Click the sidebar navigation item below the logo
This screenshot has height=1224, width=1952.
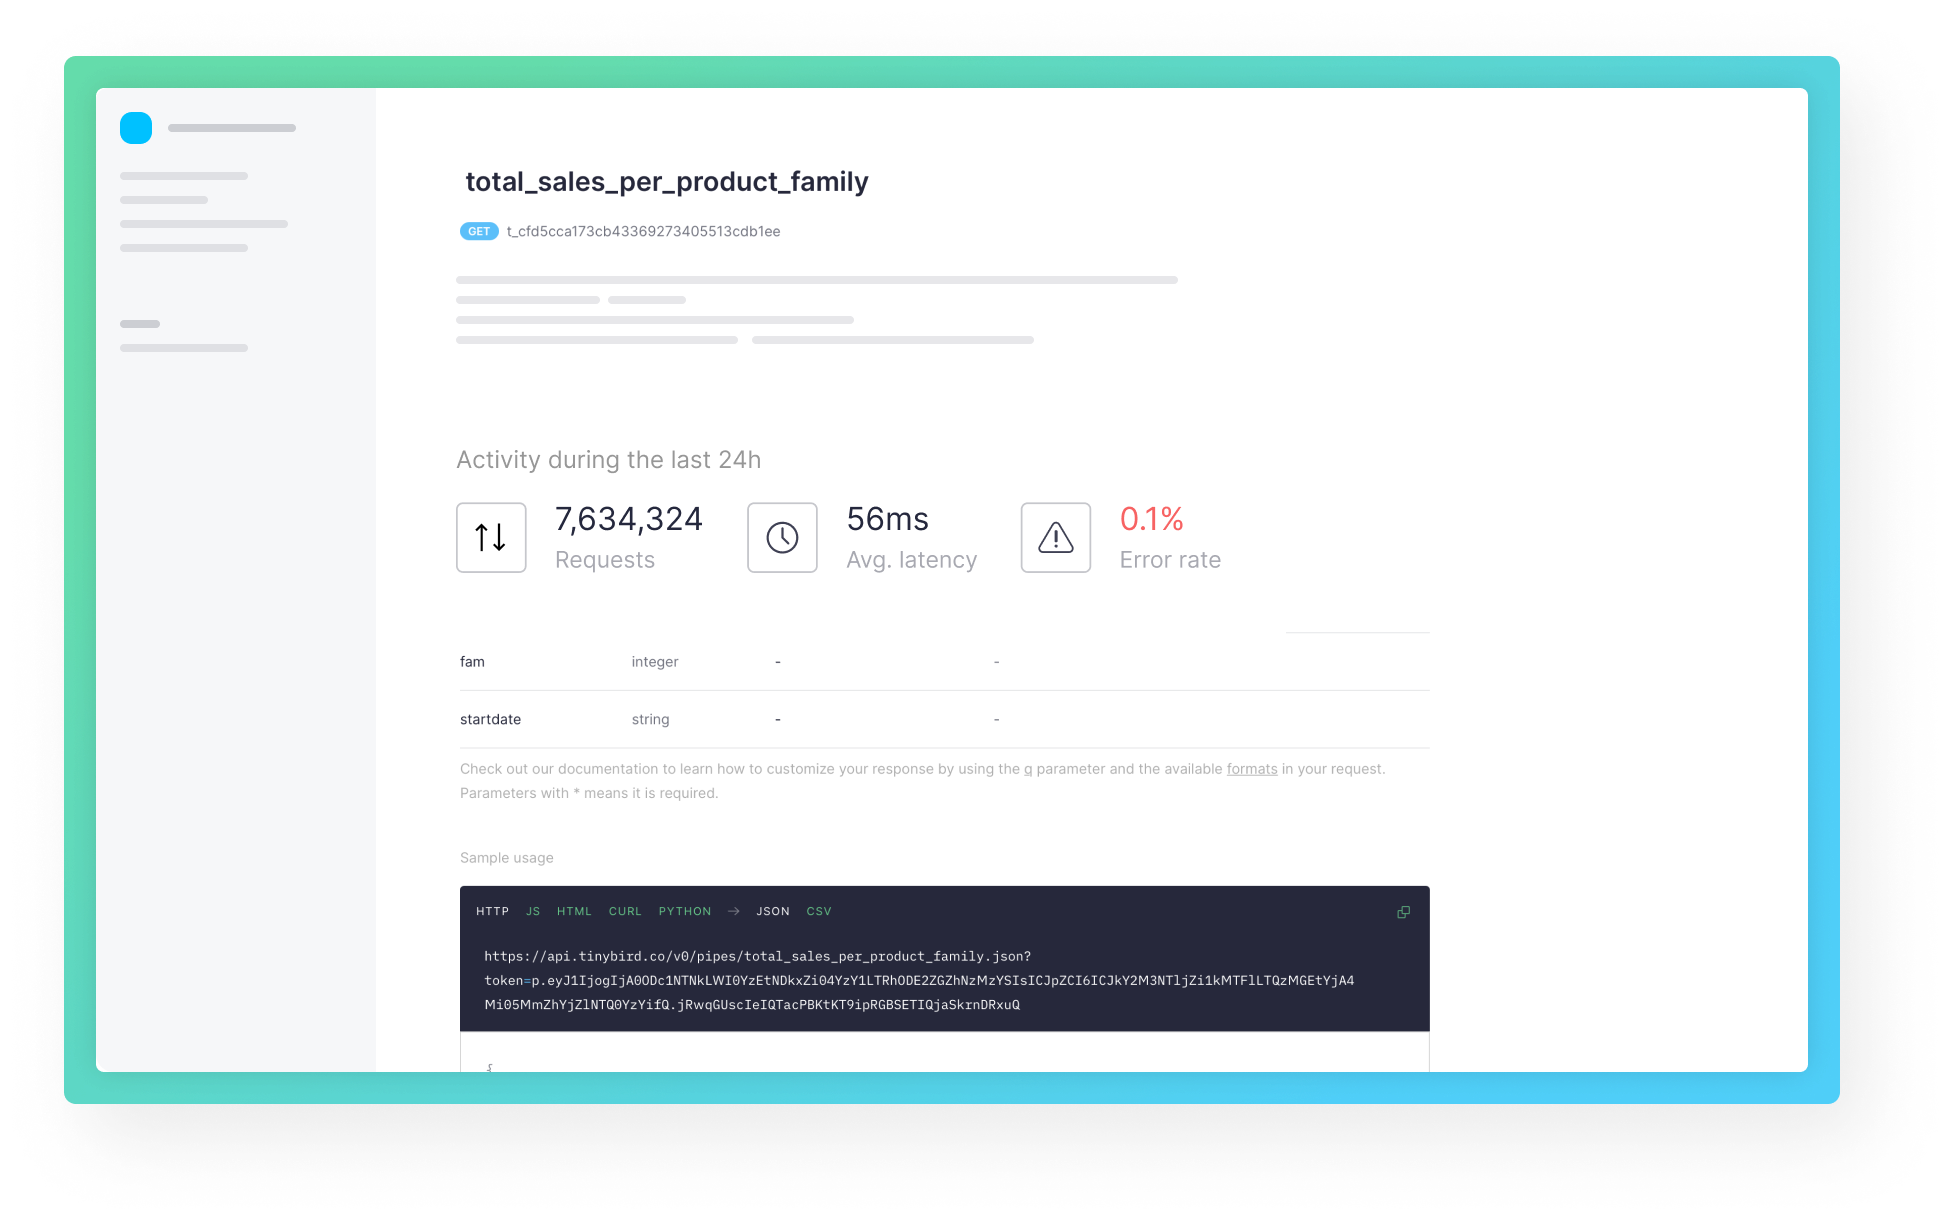click(x=183, y=176)
